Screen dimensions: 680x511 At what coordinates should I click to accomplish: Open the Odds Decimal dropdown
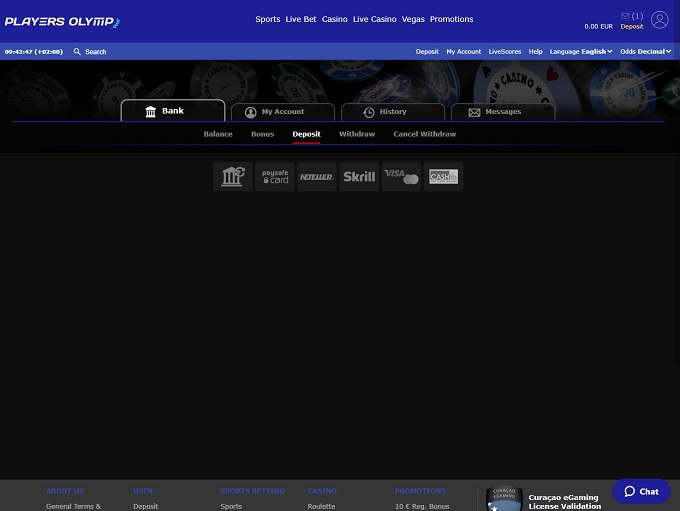[643, 51]
